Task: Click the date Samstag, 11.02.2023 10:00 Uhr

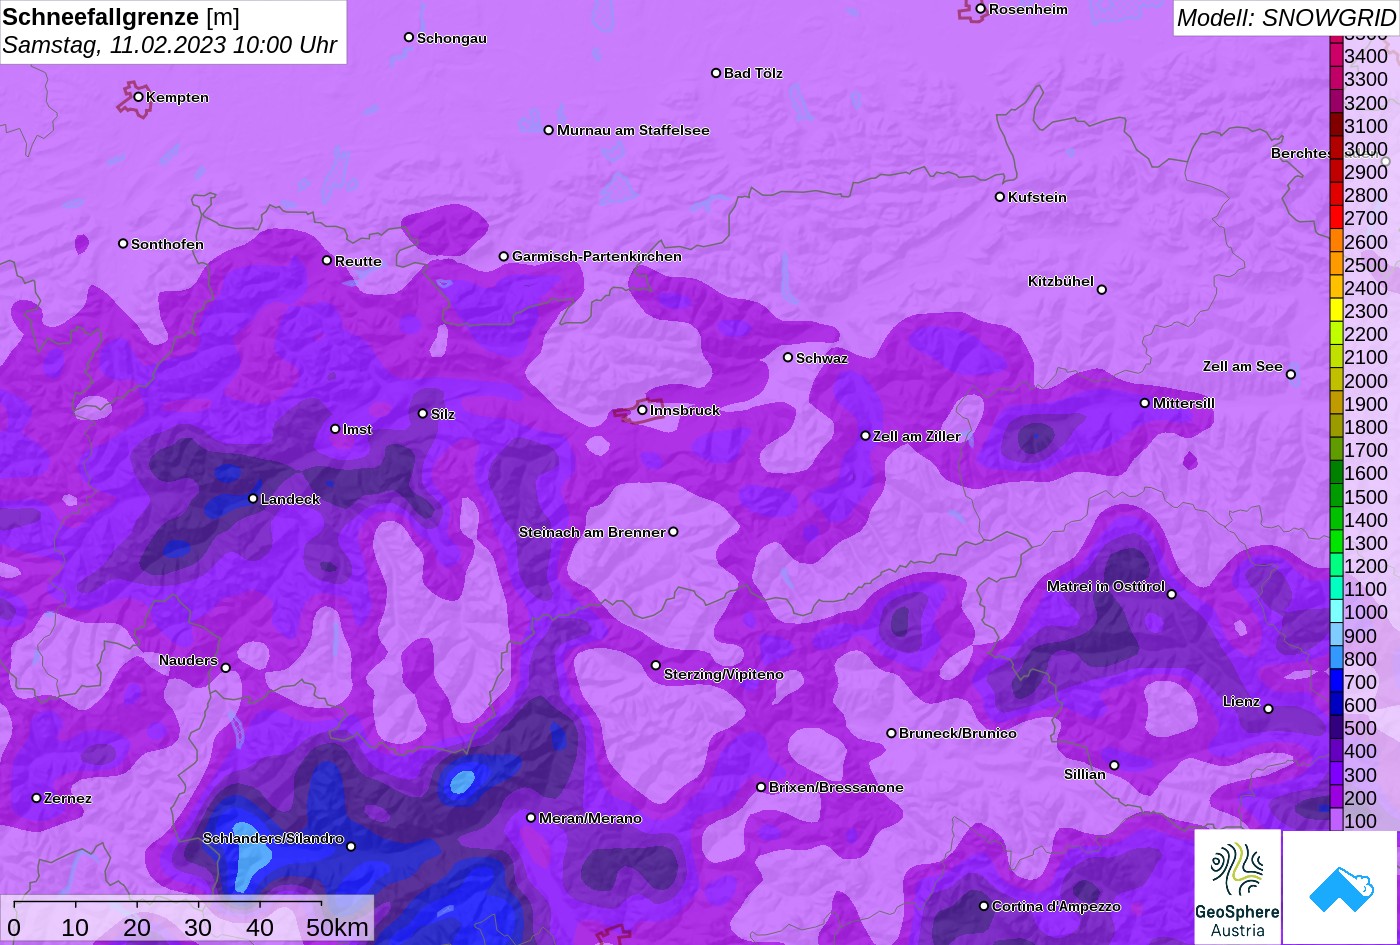Action: point(170,46)
